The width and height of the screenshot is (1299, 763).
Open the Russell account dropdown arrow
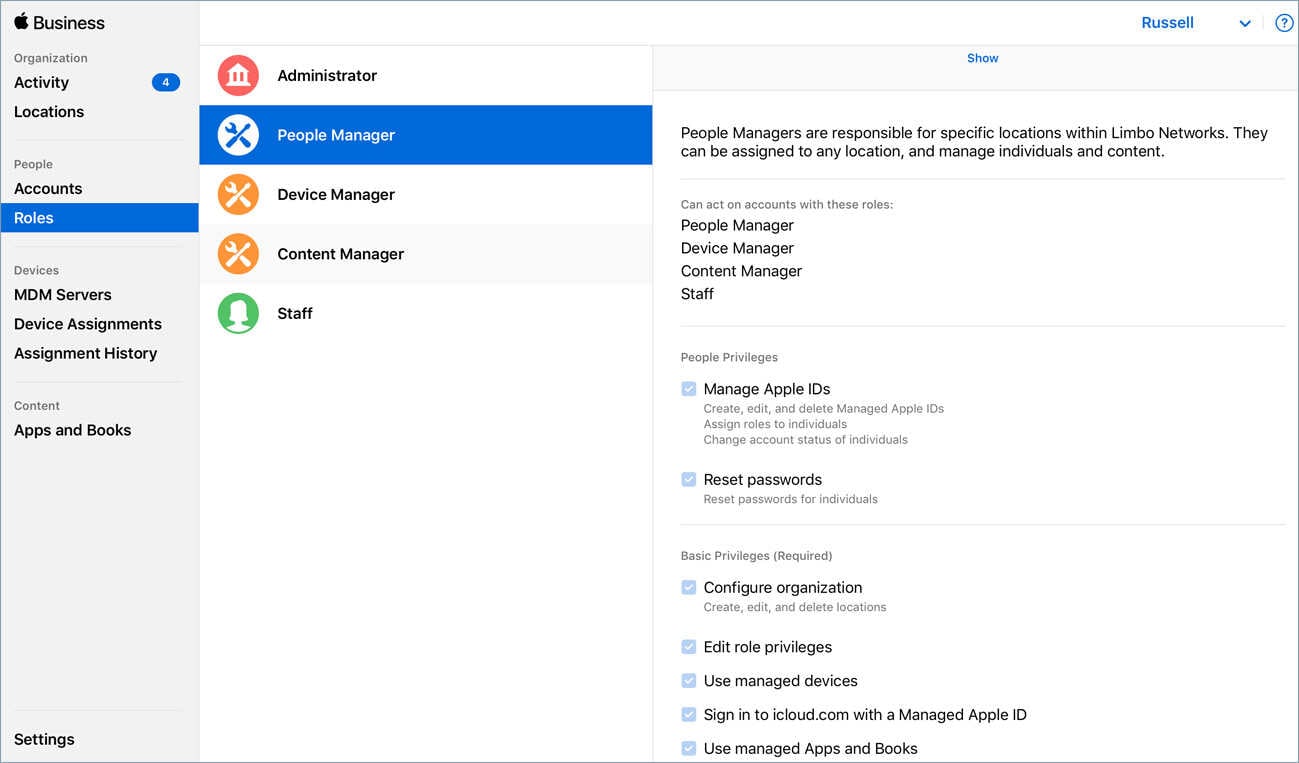click(x=1245, y=24)
